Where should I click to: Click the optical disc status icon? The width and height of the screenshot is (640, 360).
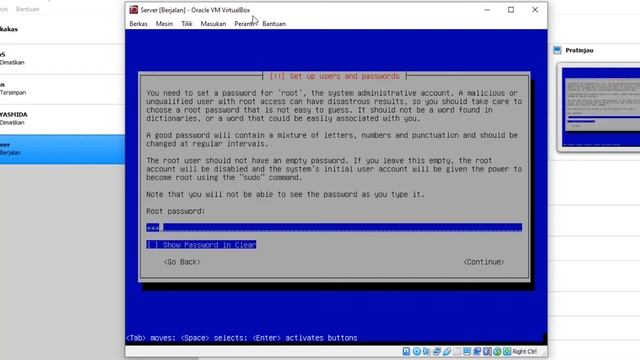417,351
